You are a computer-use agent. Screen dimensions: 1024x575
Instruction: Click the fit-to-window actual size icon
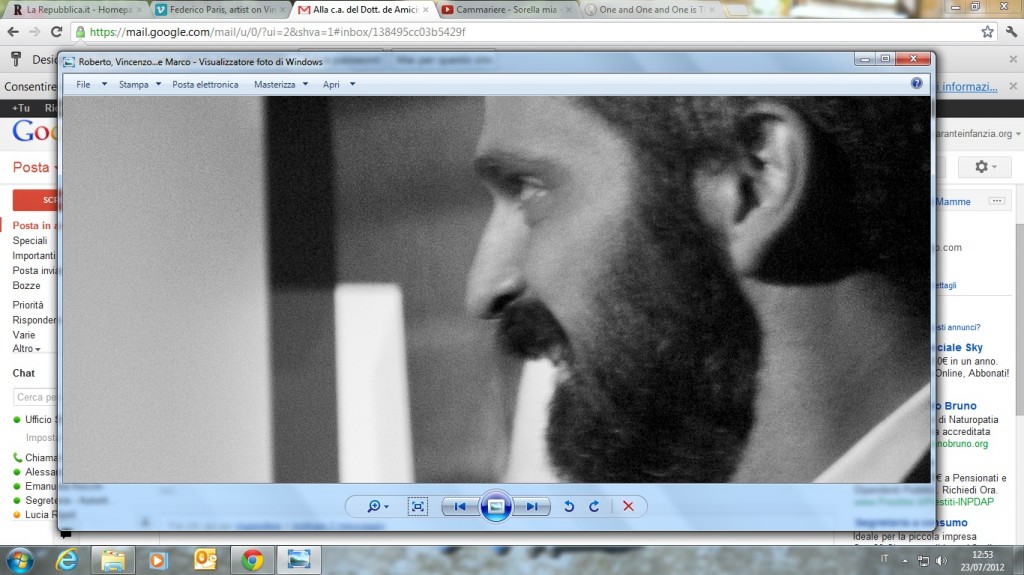417,507
